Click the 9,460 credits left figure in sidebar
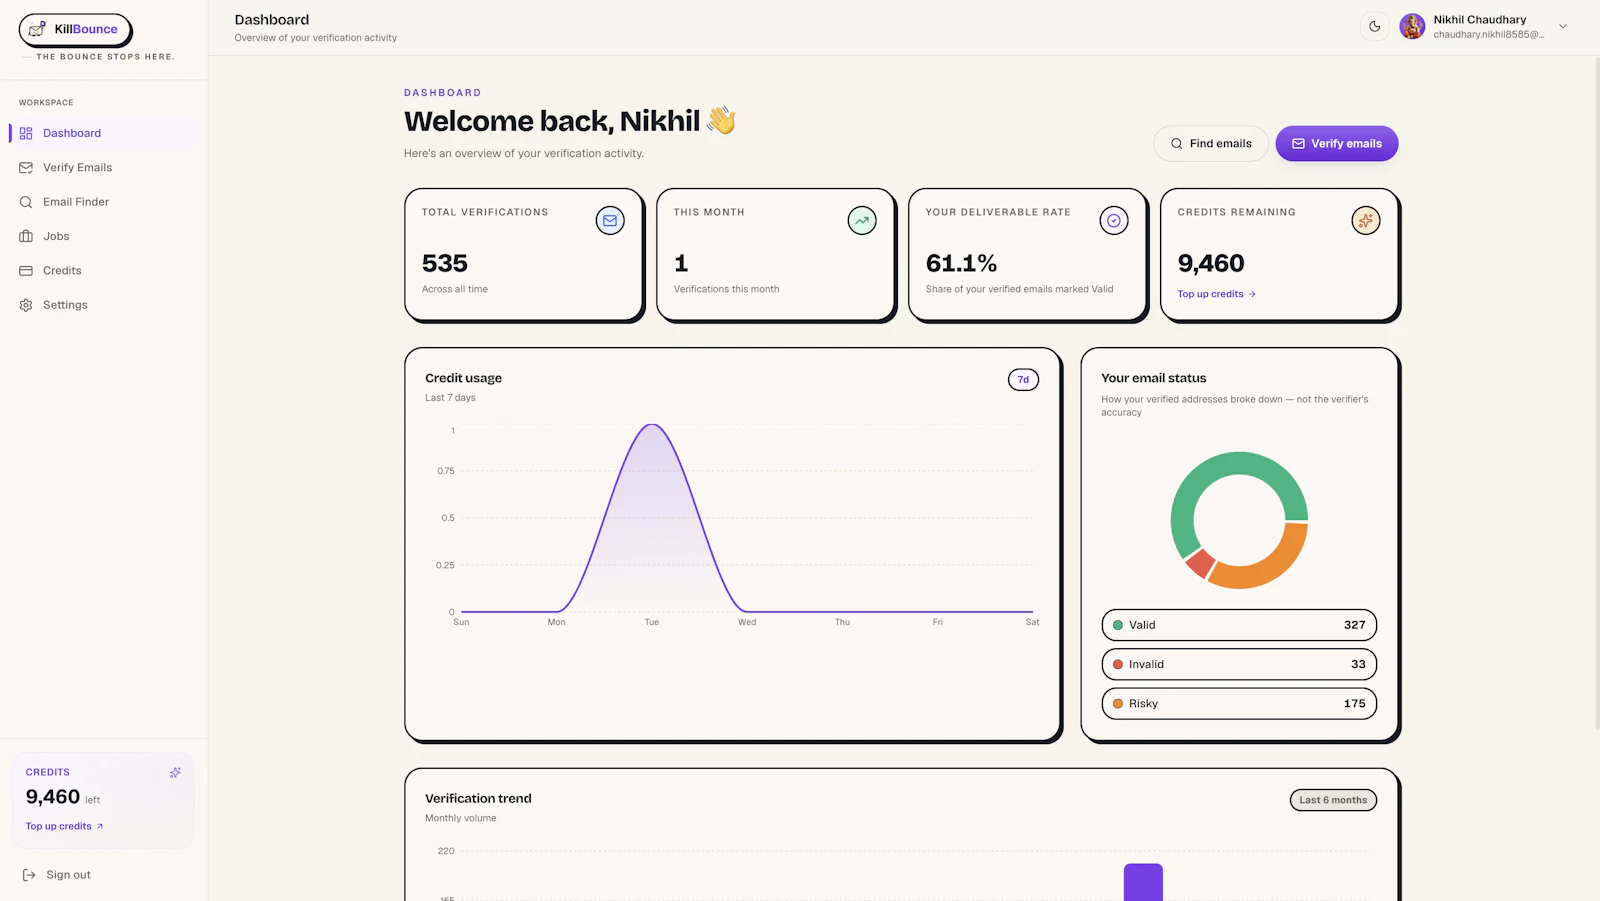The height and width of the screenshot is (901, 1600). [53, 797]
